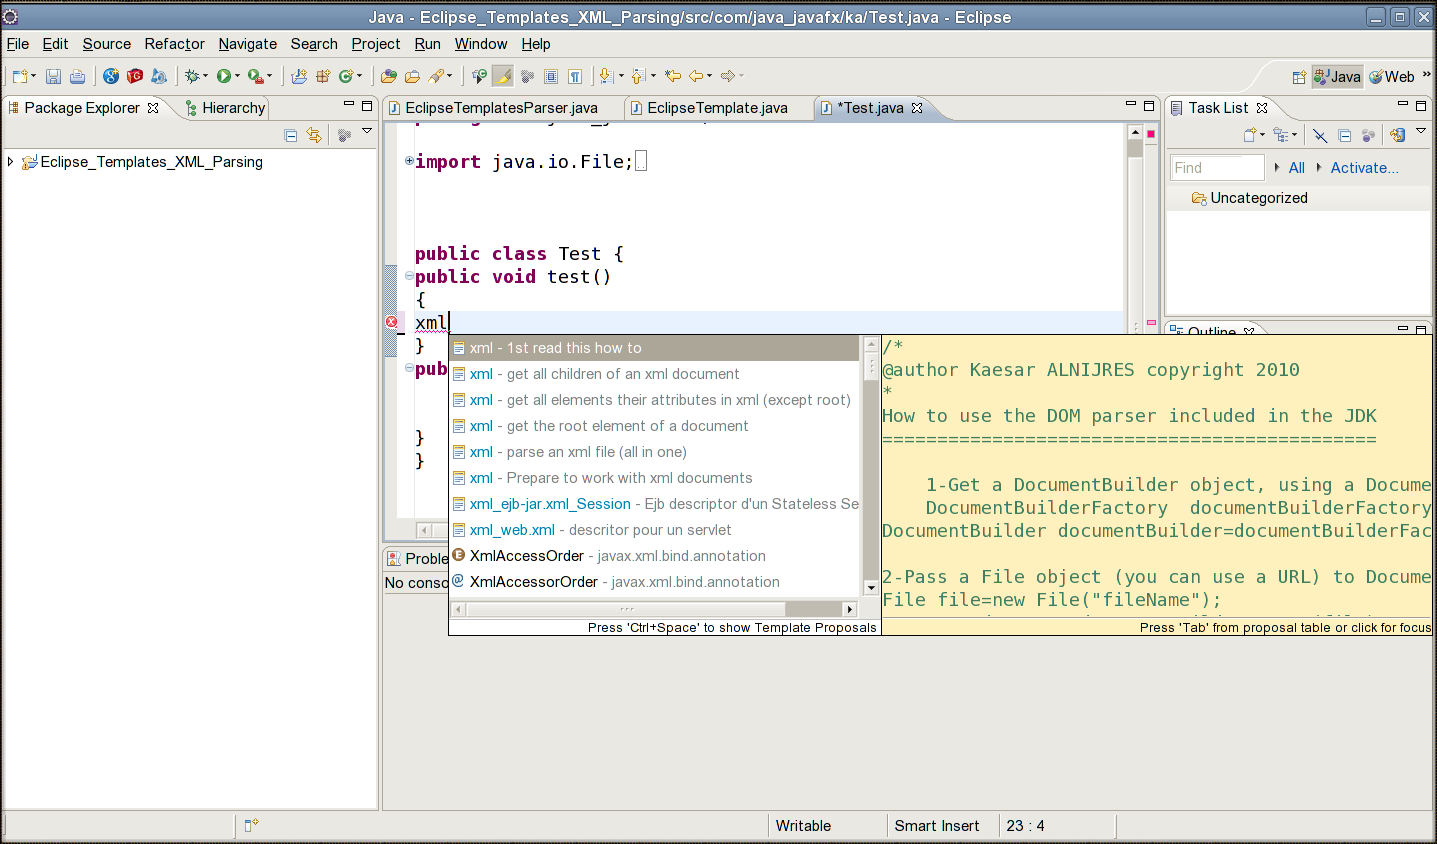Click the New Java Class icon

pyautogui.click(x=346, y=76)
